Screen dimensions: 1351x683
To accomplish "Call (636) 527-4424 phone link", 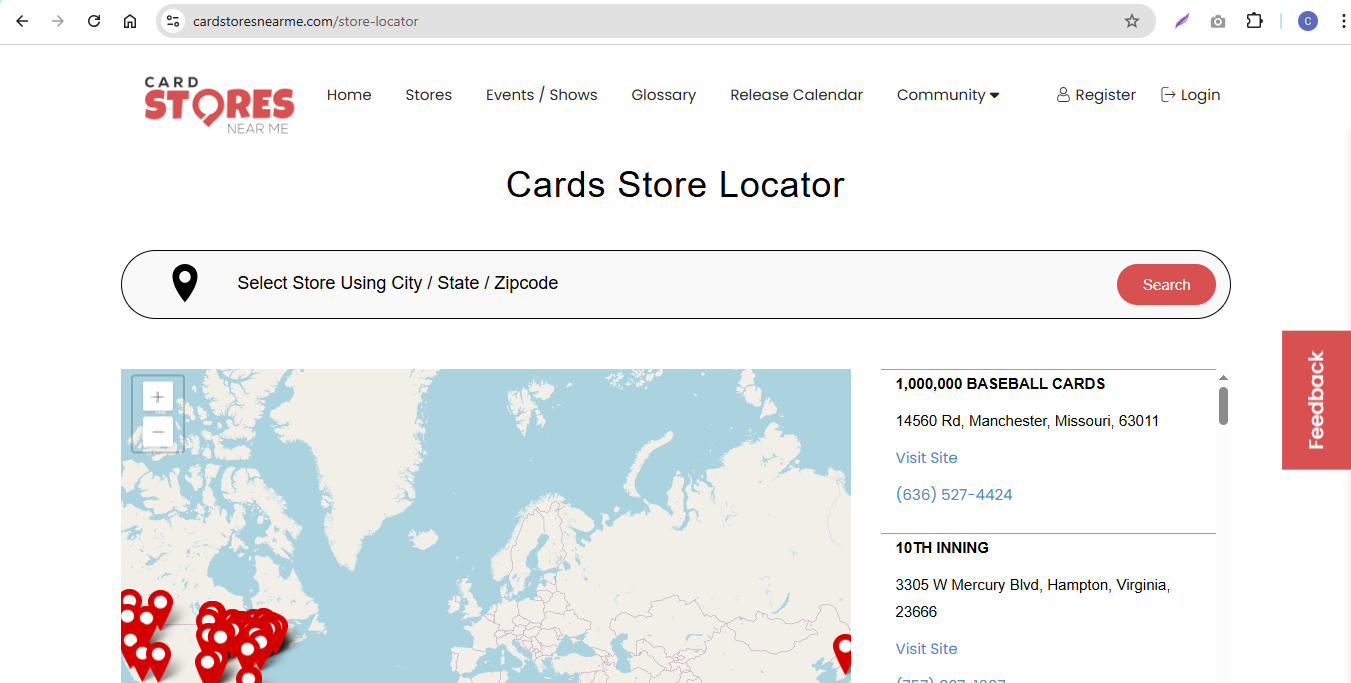I will pos(954,495).
